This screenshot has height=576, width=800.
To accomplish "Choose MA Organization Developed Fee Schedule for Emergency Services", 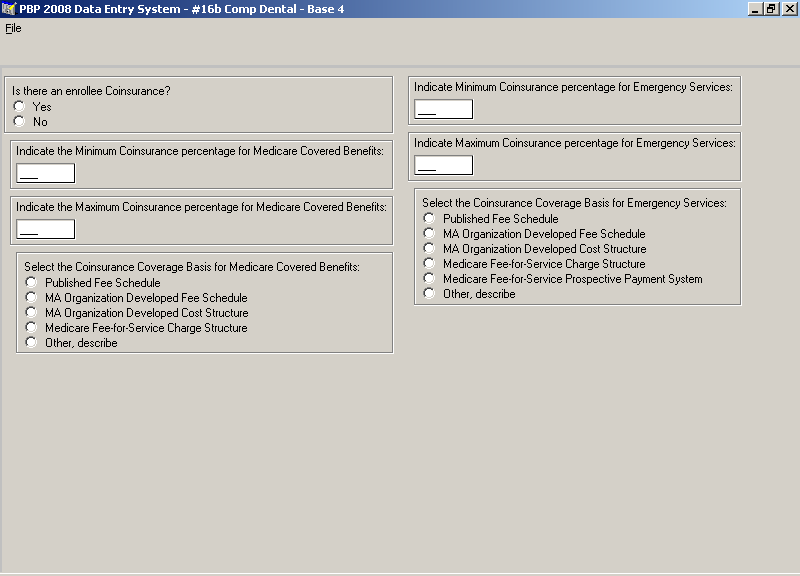I will [429, 233].
